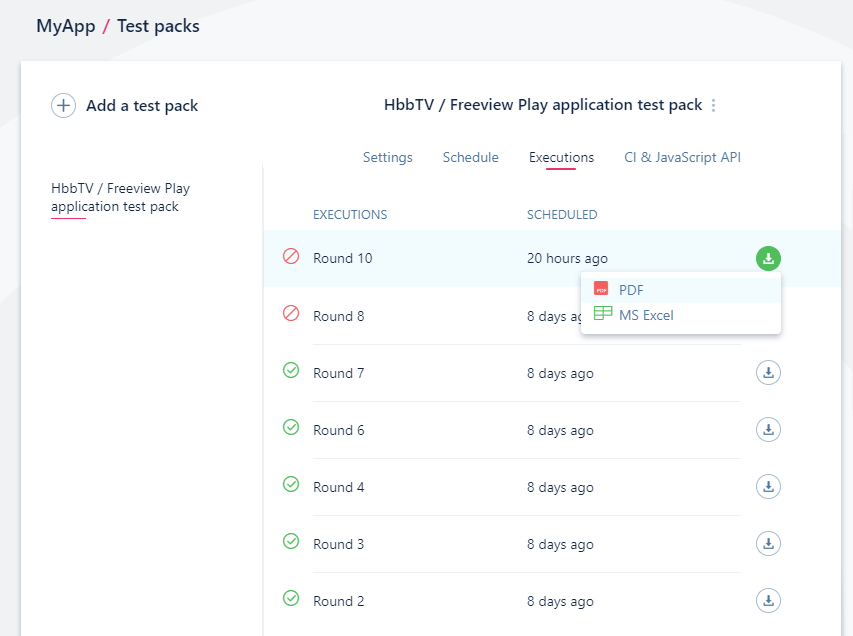Download the Round 2 execution report
This screenshot has height=636, width=853.
point(768,601)
